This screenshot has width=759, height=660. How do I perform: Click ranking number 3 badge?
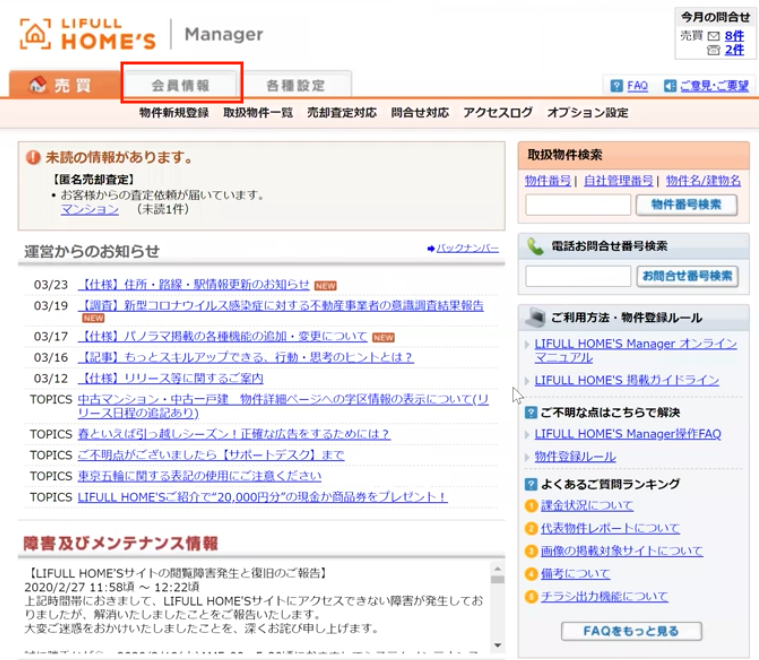click(531, 551)
